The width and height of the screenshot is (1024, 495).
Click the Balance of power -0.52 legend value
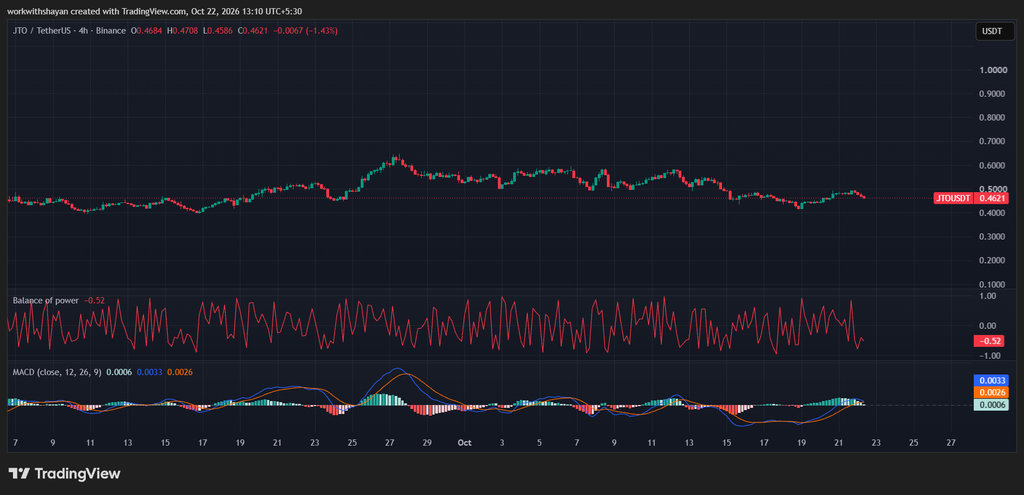click(x=95, y=300)
